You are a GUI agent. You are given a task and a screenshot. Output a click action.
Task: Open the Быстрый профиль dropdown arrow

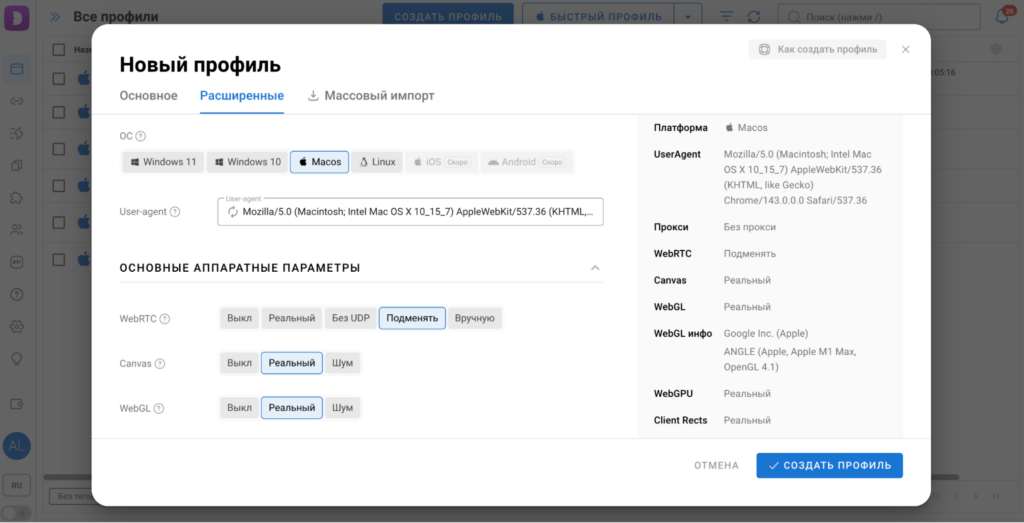coord(687,17)
